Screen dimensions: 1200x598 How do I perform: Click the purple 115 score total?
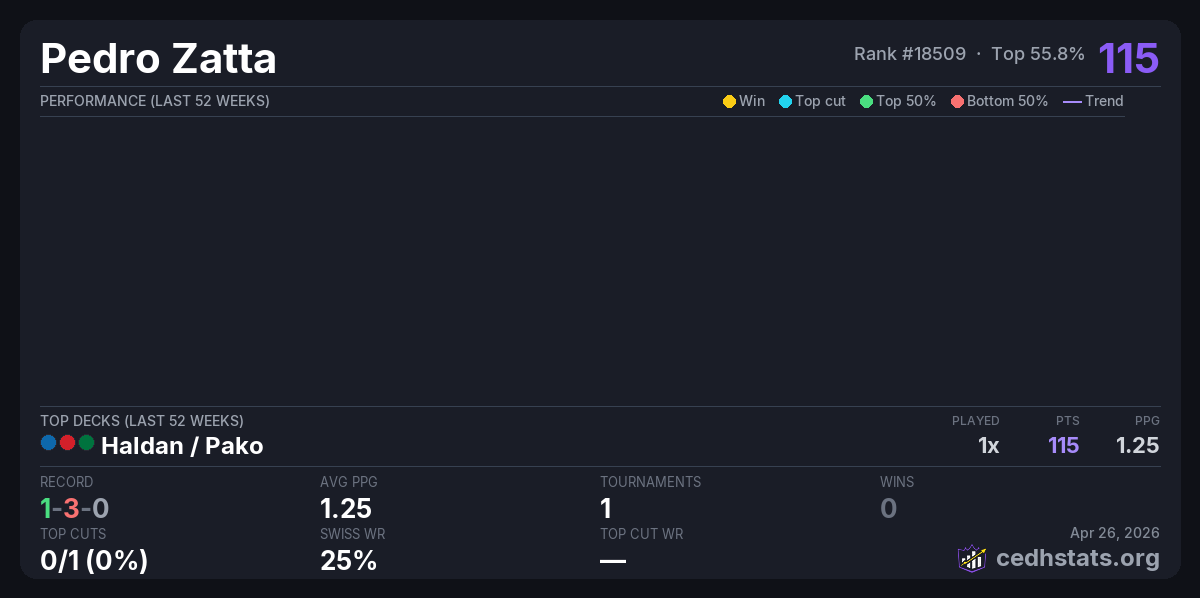(1128, 58)
